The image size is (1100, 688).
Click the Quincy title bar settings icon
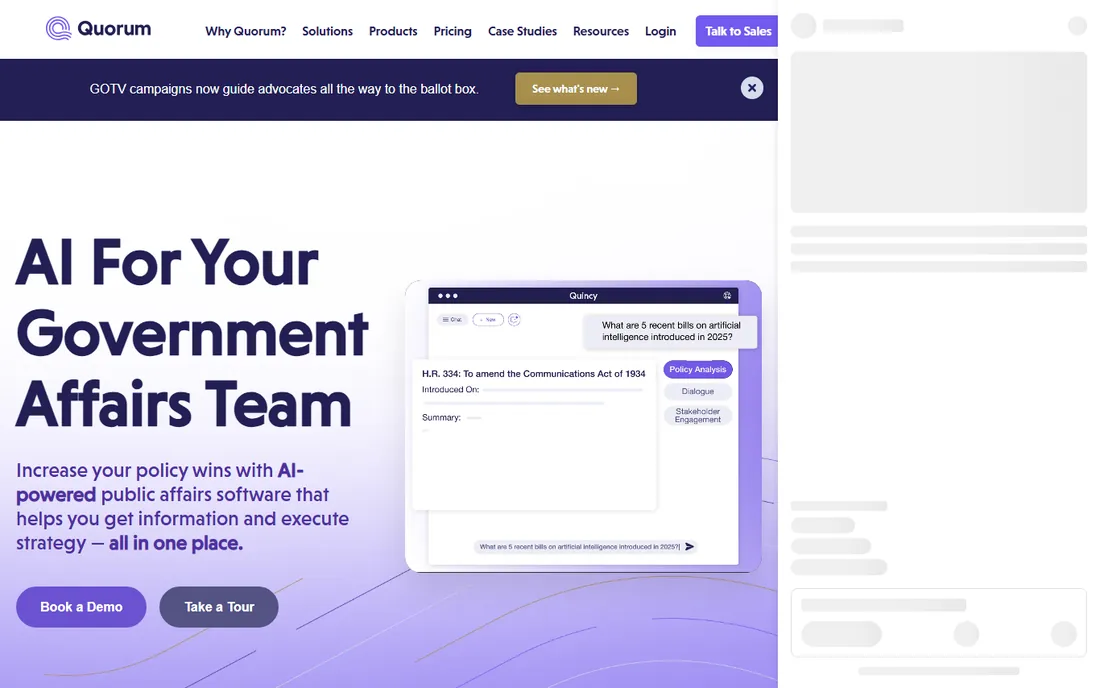(x=727, y=296)
